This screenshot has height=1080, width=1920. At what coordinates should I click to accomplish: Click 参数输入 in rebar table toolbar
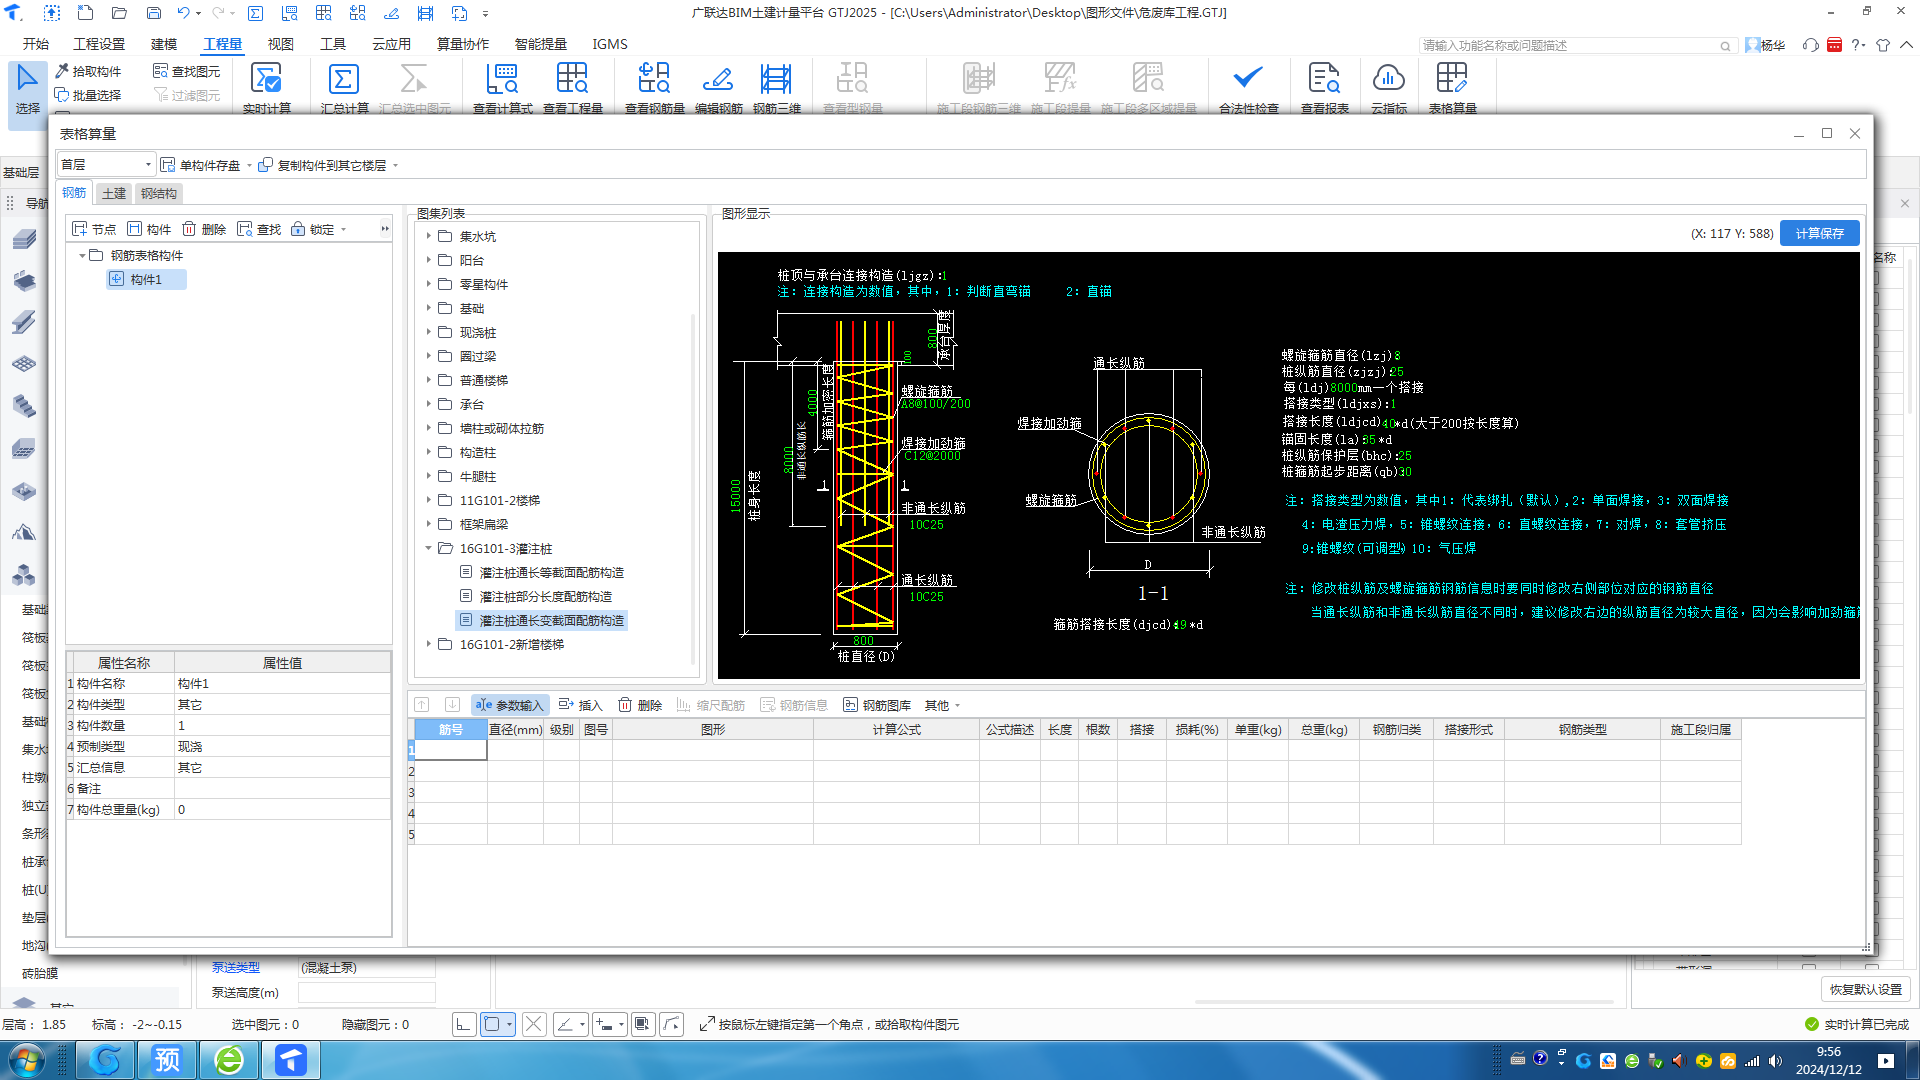[x=510, y=705]
